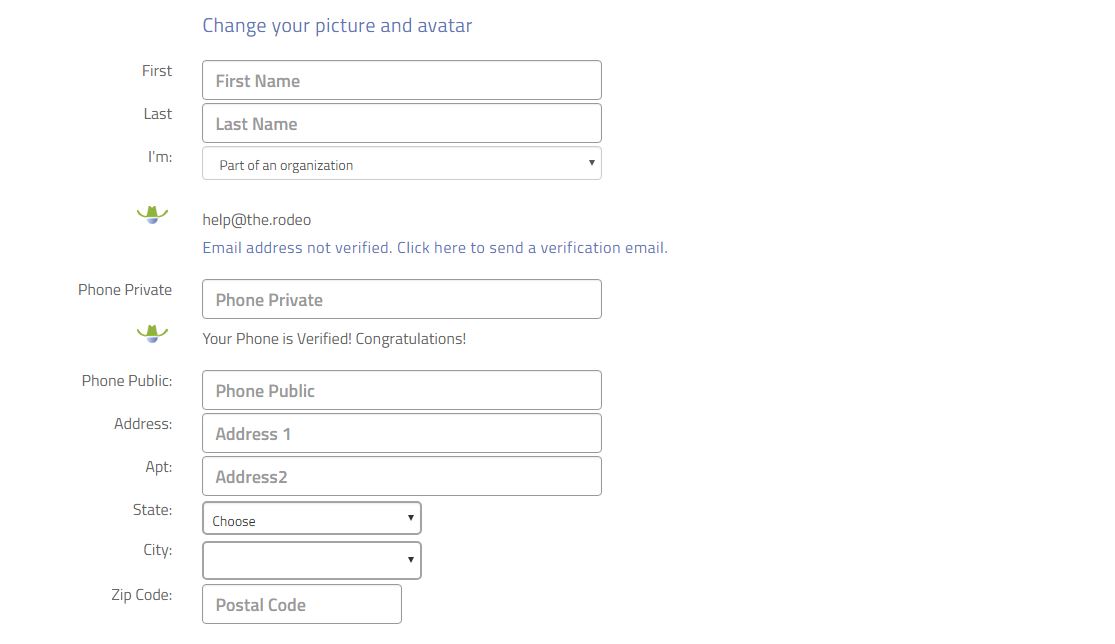This screenshot has width=1115, height=644.
Task: Click the Zip Code label
Action: [142, 595]
